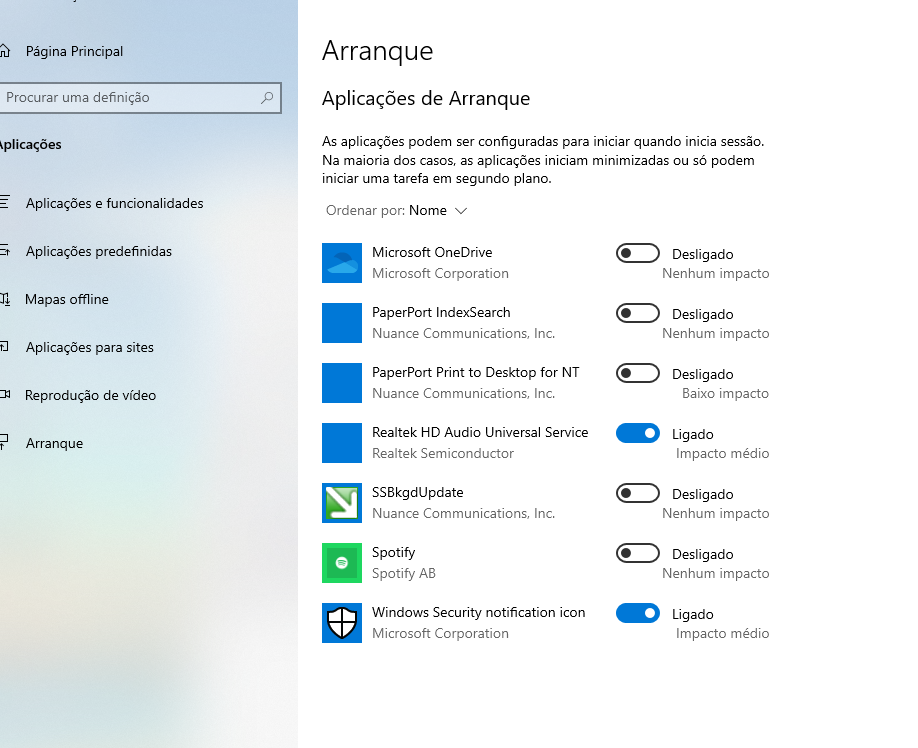Click the SSBkgdUpdate green arrow icon
Viewport: 918px width, 748px height.
(342, 503)
